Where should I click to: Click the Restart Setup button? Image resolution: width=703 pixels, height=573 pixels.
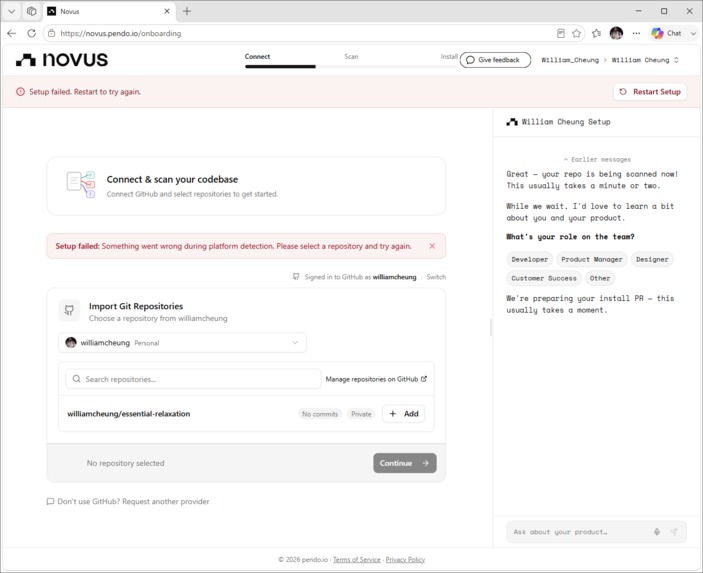tap(650, 92)
